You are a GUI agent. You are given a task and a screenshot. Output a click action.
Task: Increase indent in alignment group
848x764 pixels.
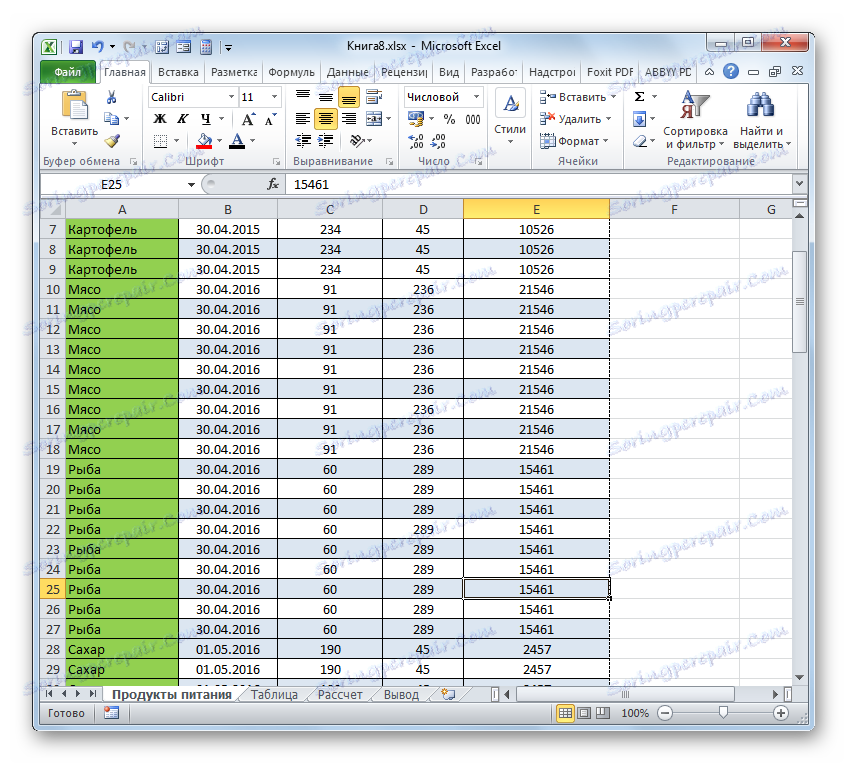coord(326,141)
